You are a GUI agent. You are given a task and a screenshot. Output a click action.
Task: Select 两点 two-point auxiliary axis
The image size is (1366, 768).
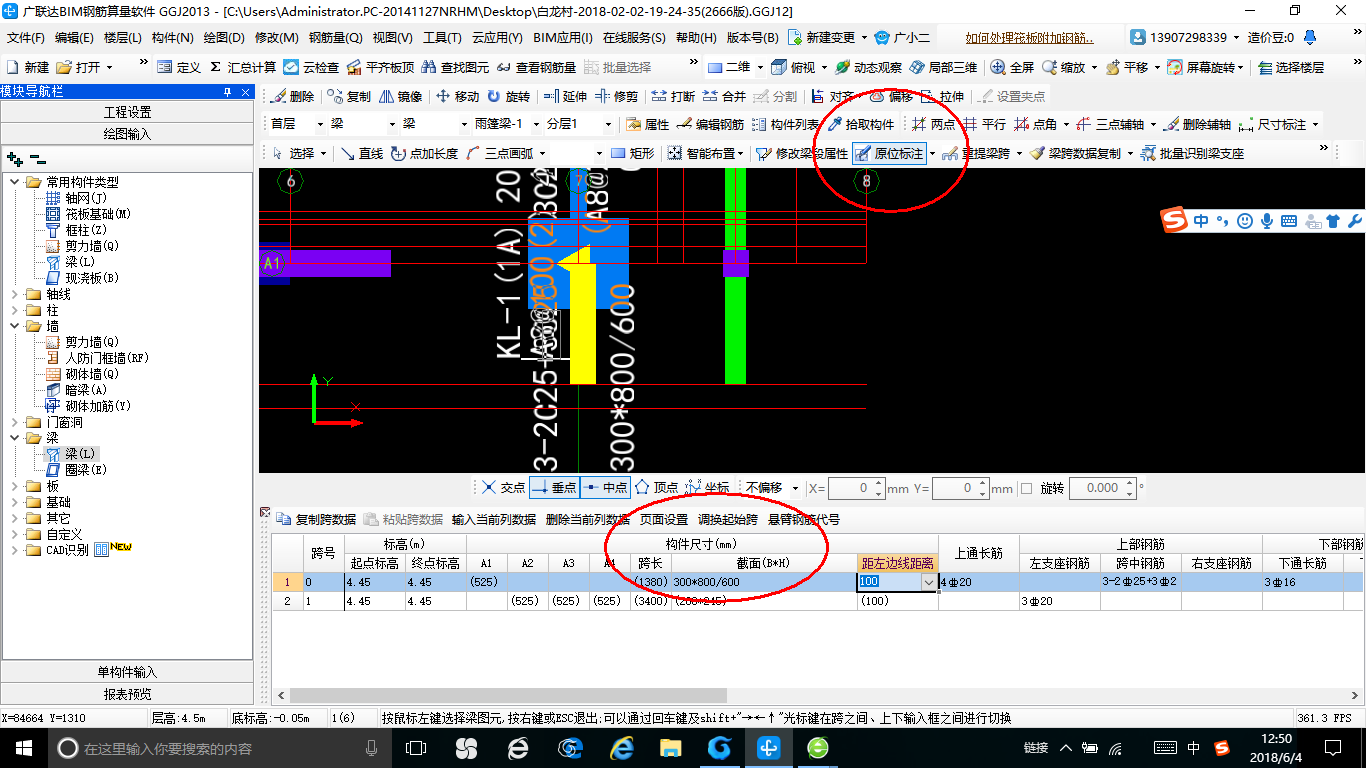point(933,125)
